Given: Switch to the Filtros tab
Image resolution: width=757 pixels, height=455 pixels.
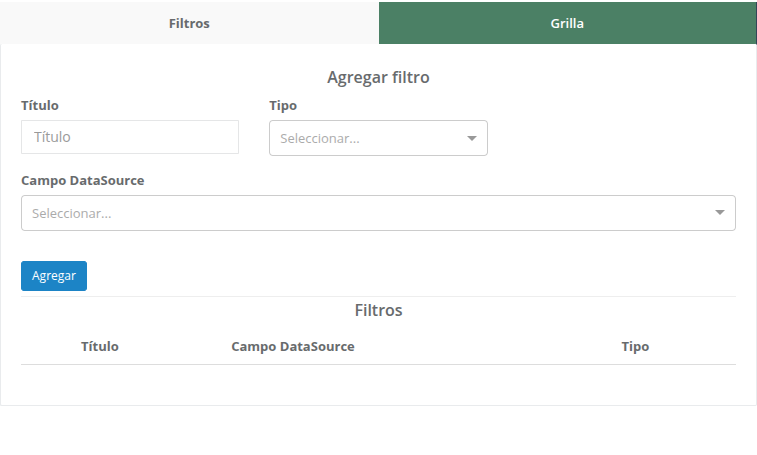Looking at the screenshot, I should click(189, 23).
